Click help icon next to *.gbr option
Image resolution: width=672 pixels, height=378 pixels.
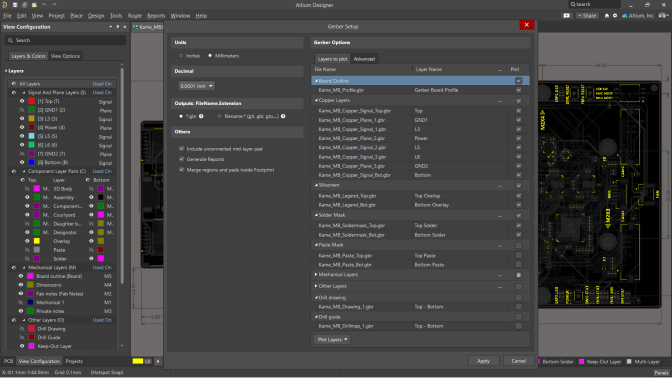(x=201, y=116)
